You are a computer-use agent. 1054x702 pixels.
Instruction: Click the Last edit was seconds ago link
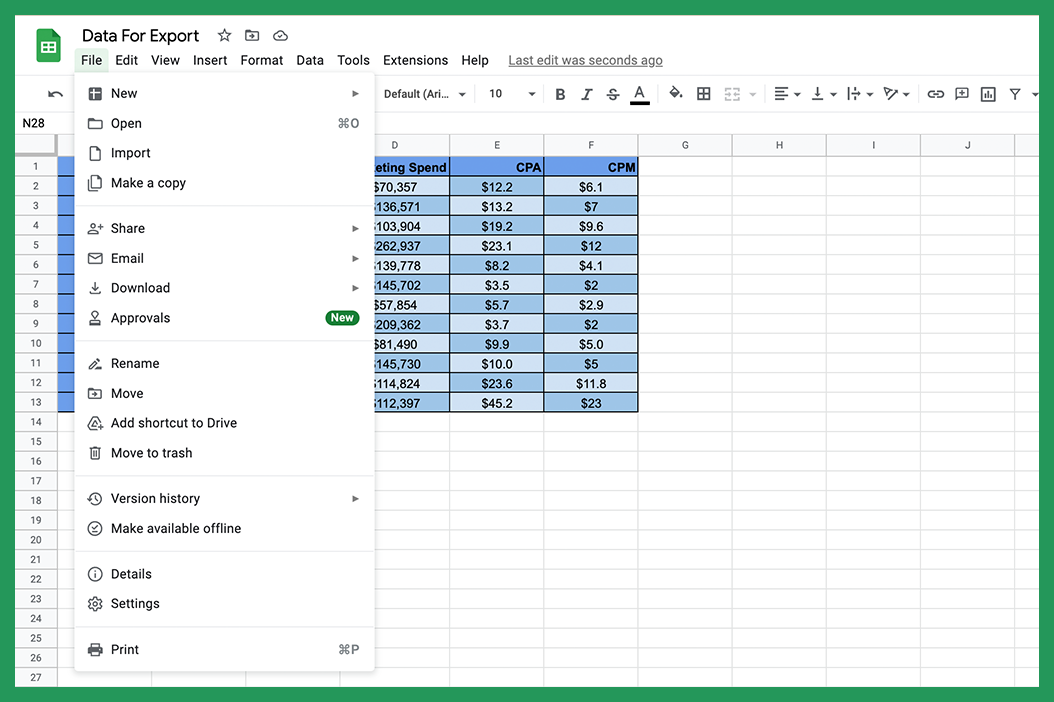coord(585,60)
